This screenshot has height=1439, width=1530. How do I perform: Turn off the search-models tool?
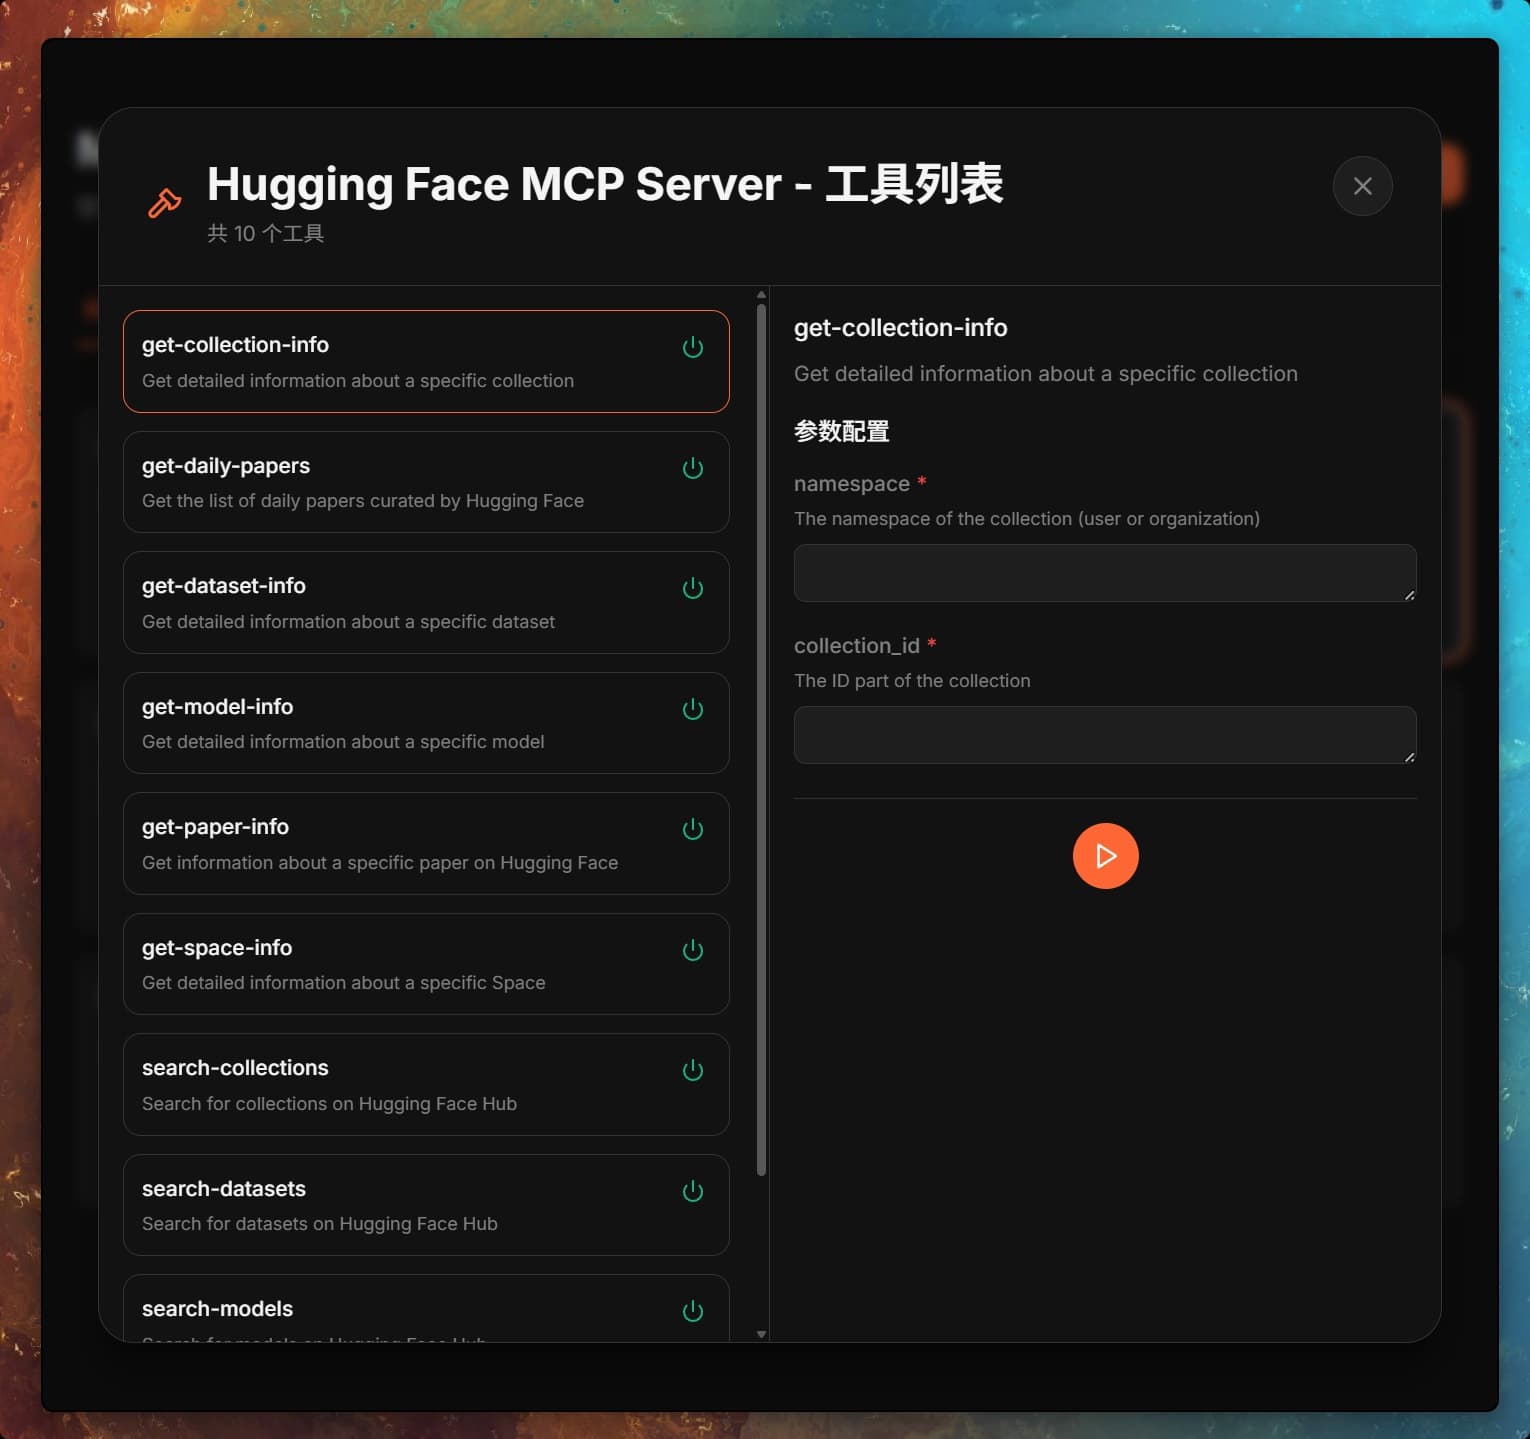(x=693, y=1311)
